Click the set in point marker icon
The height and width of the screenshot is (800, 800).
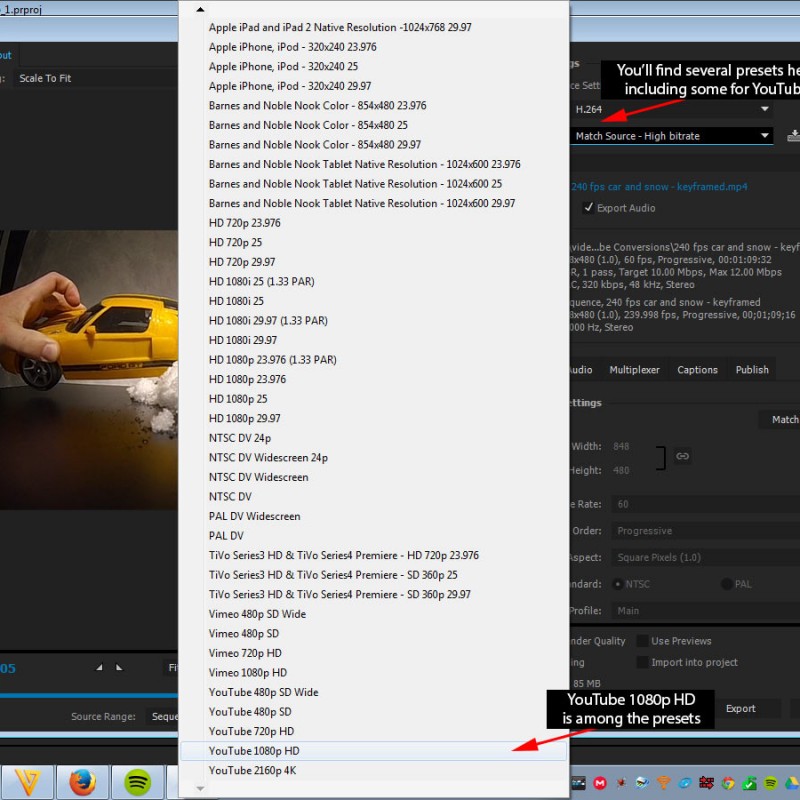99,667
